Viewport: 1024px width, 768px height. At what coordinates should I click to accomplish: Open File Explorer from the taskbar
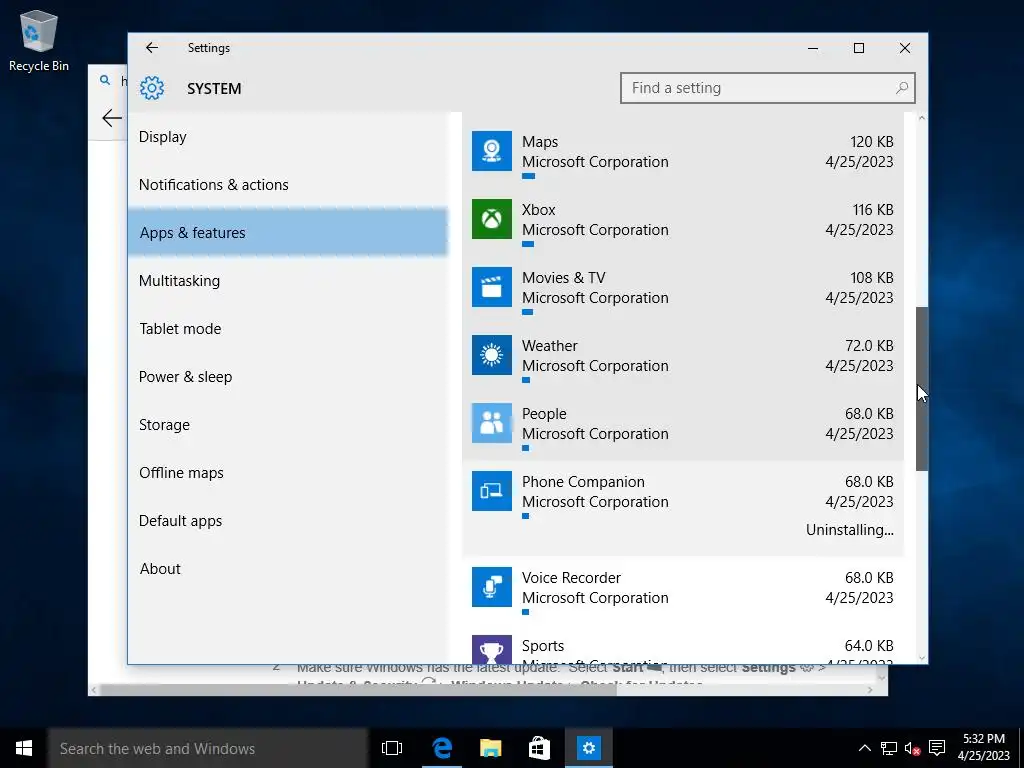coord(490,748)
